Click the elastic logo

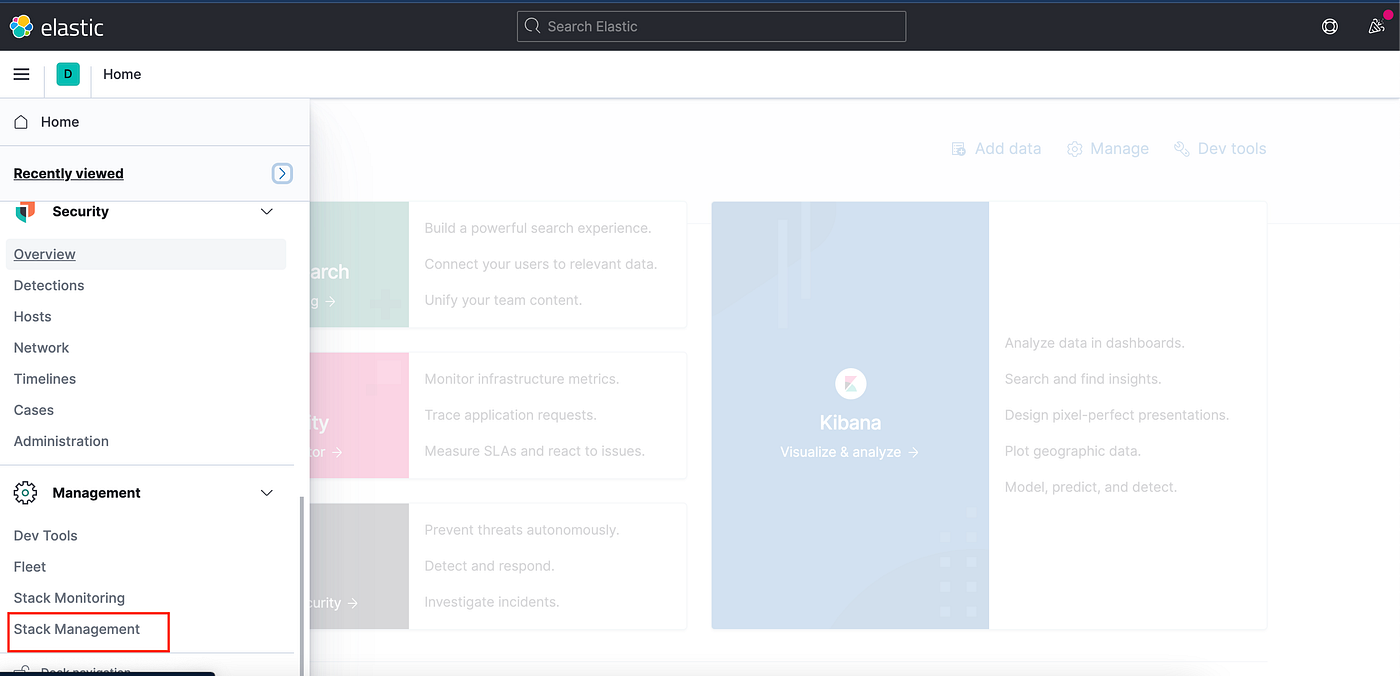coord(57,26)
